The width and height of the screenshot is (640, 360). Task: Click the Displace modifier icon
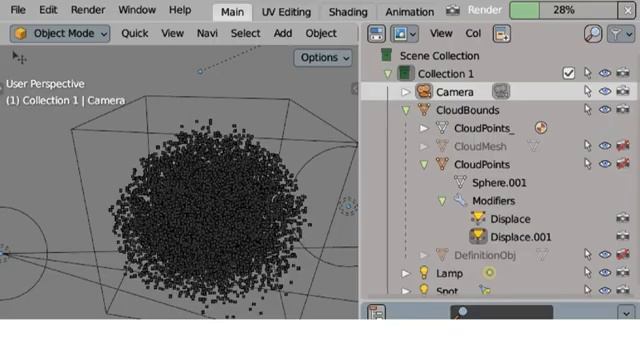click(x=478, y=218)
